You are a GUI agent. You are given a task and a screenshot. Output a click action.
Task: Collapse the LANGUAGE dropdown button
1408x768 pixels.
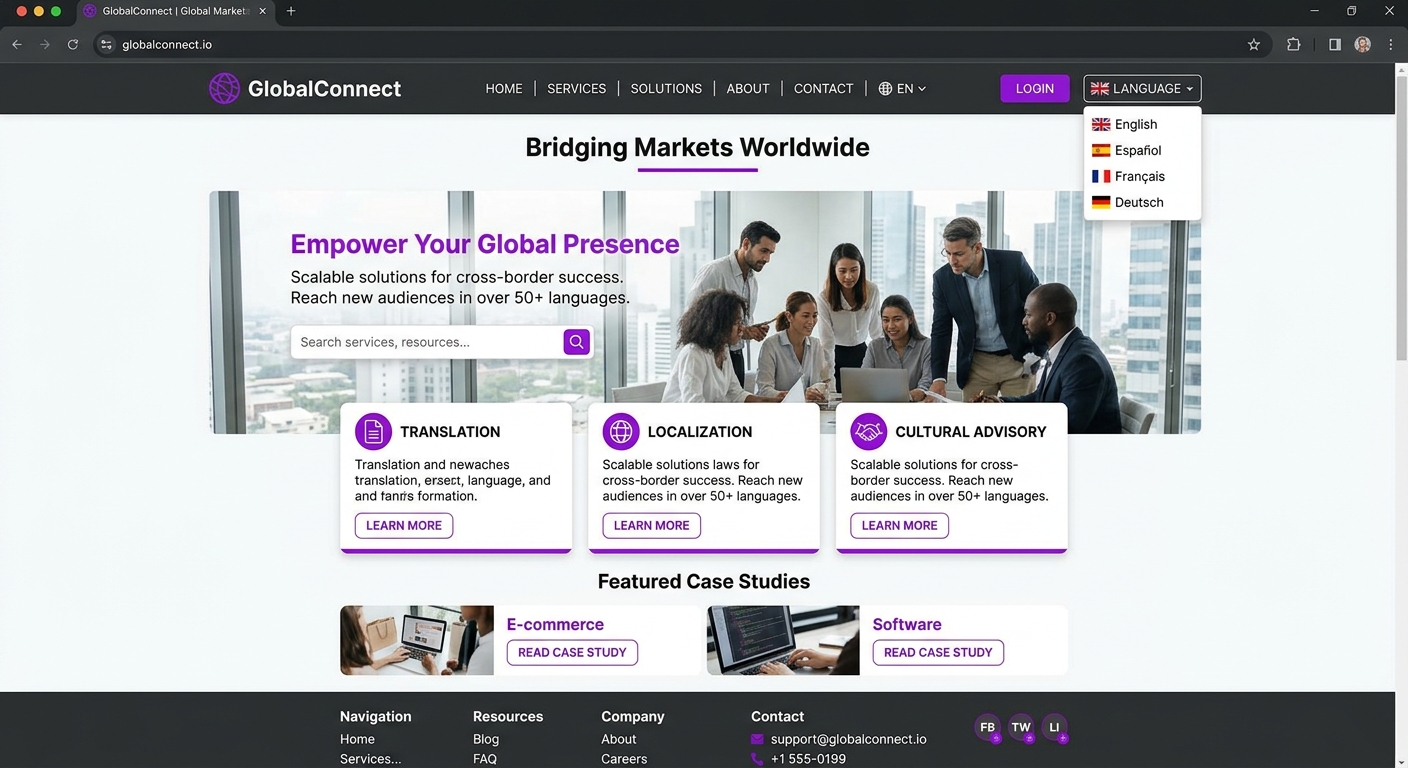point(1142,88)
